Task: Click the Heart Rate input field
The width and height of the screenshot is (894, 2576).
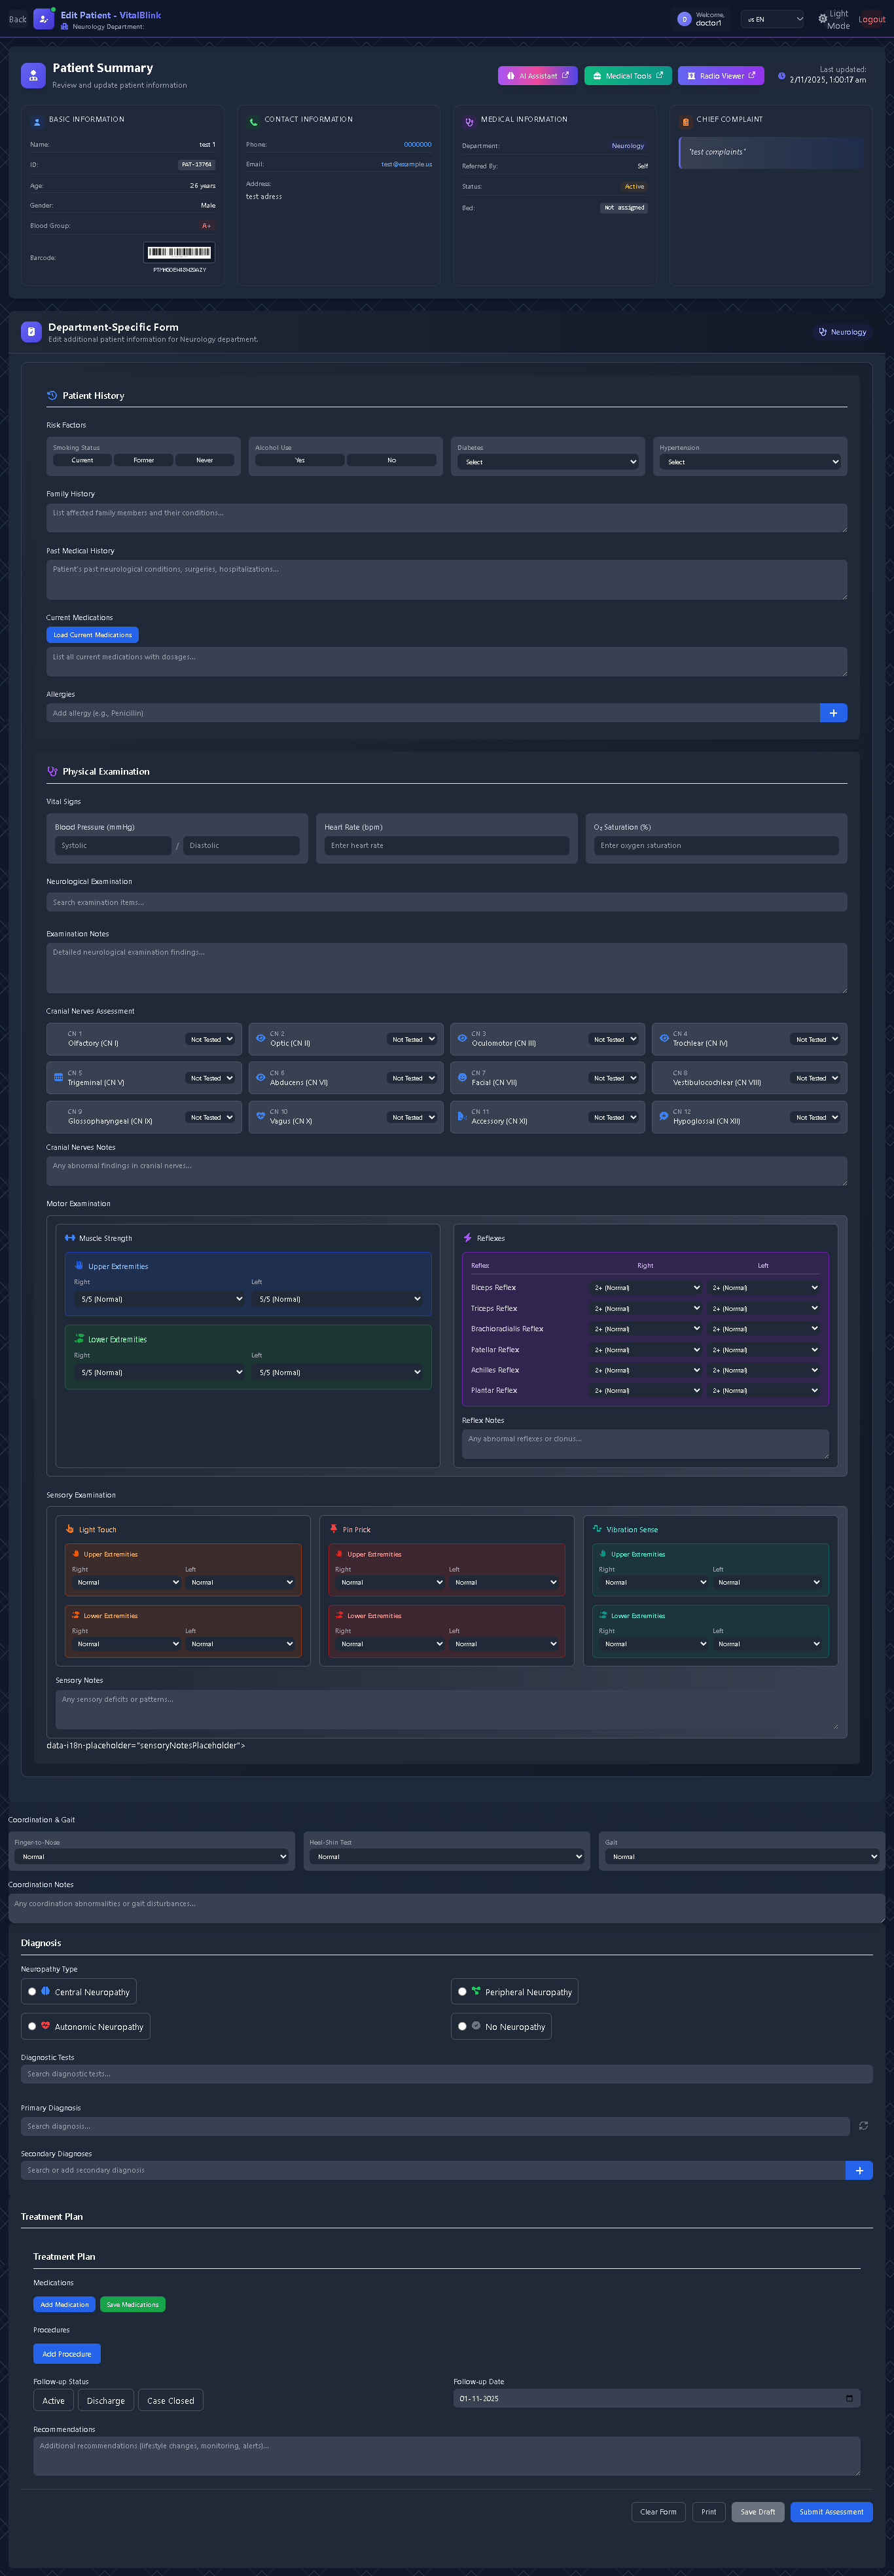Action: pos(446,846)
